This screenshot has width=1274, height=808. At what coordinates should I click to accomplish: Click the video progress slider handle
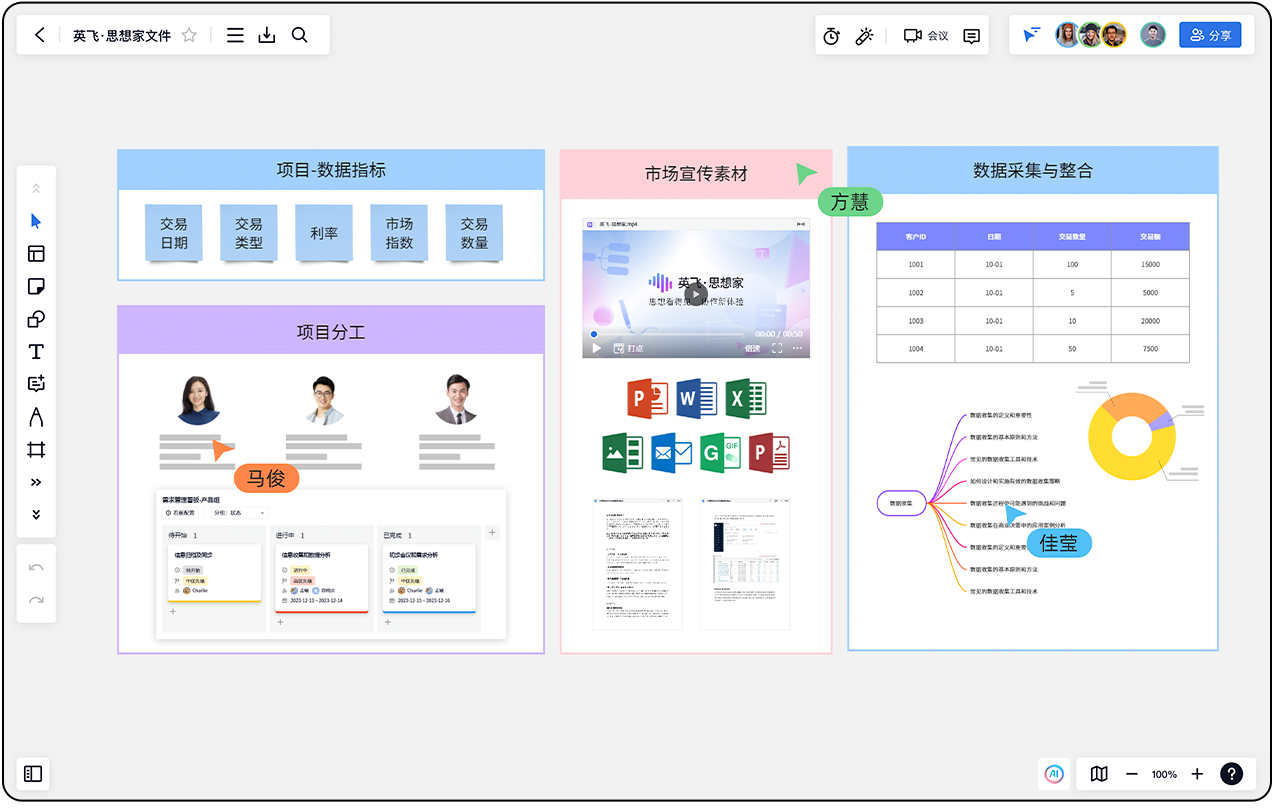pyautogui.click(x=594, y=334)
